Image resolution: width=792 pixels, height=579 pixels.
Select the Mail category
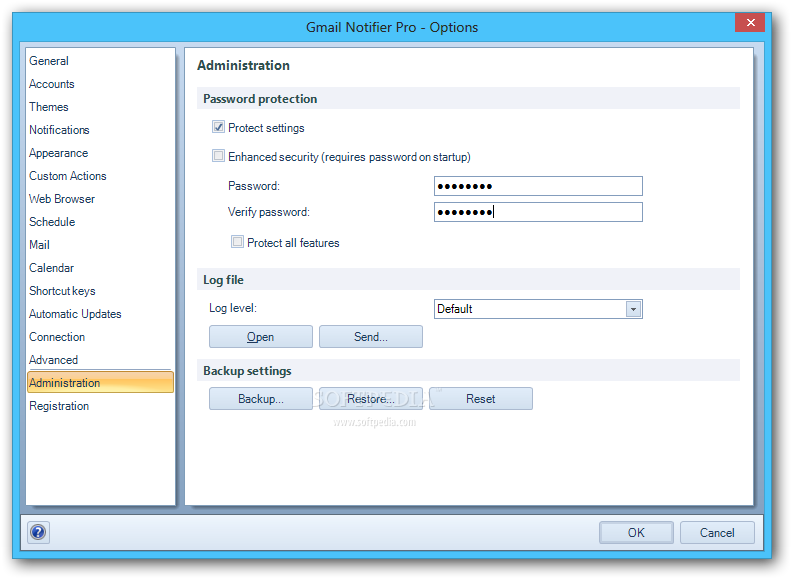pos(101,245)
